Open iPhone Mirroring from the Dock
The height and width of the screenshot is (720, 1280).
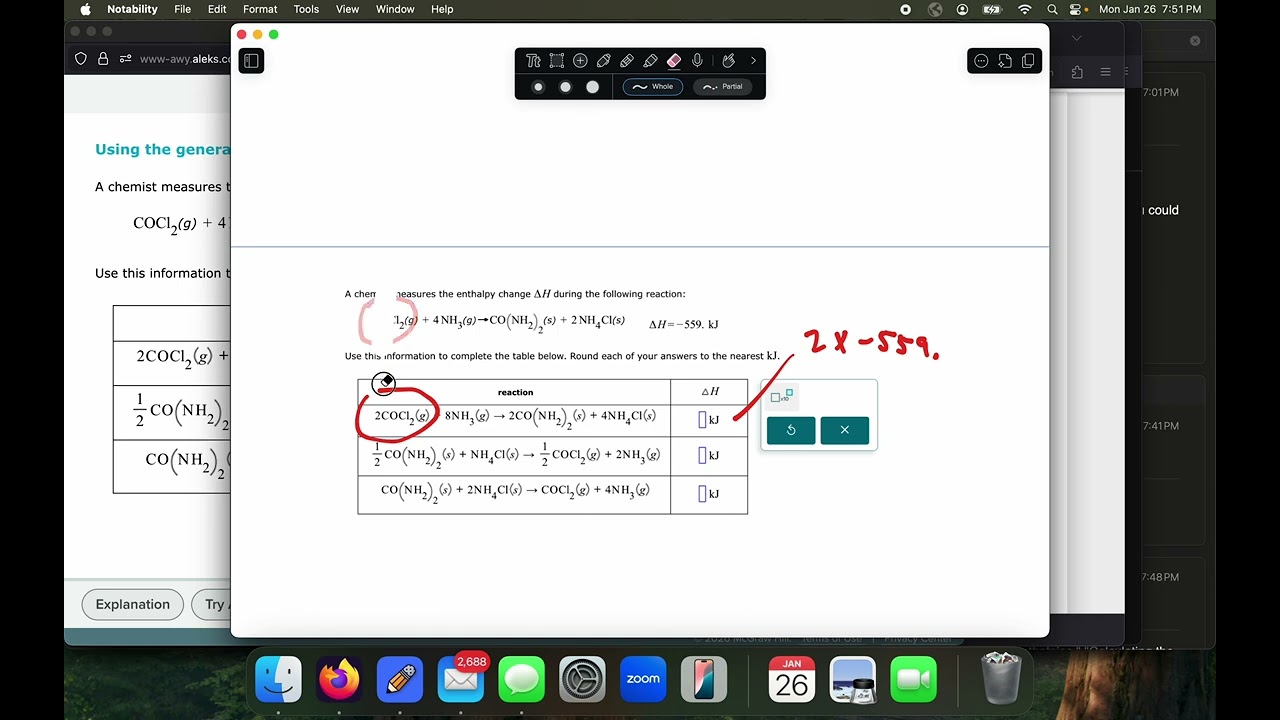704,680
